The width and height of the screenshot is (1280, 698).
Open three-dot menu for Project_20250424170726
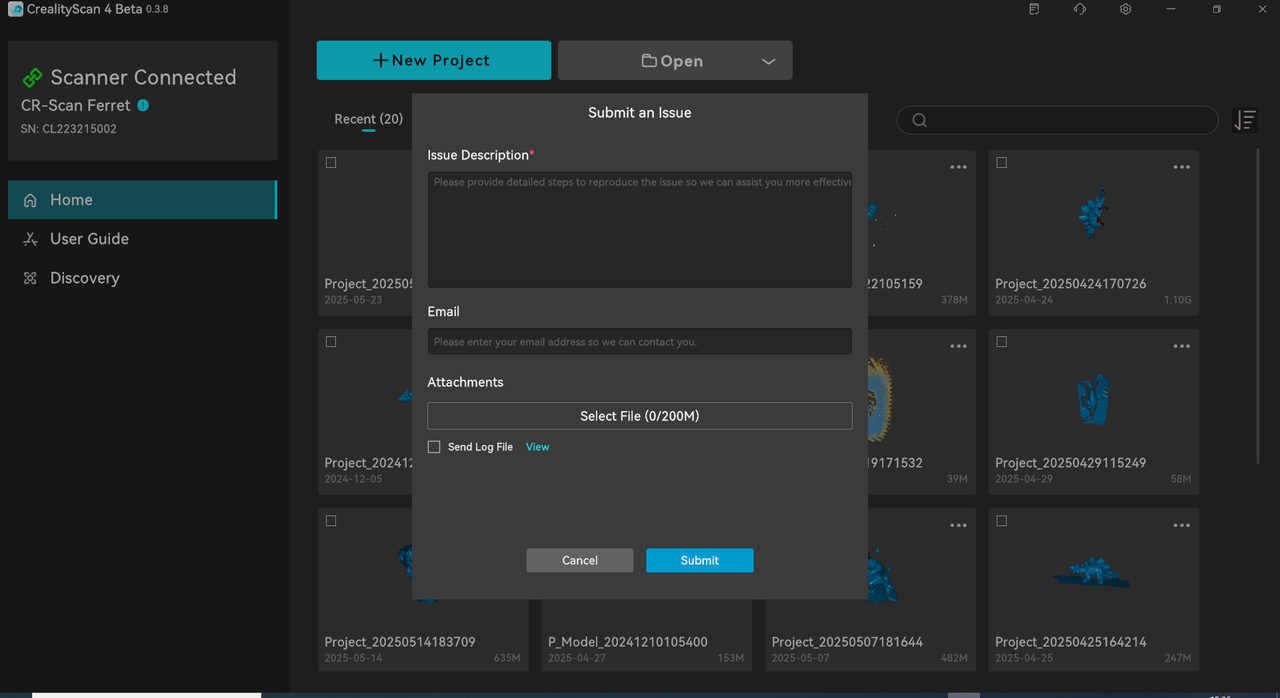point(1181,167)
